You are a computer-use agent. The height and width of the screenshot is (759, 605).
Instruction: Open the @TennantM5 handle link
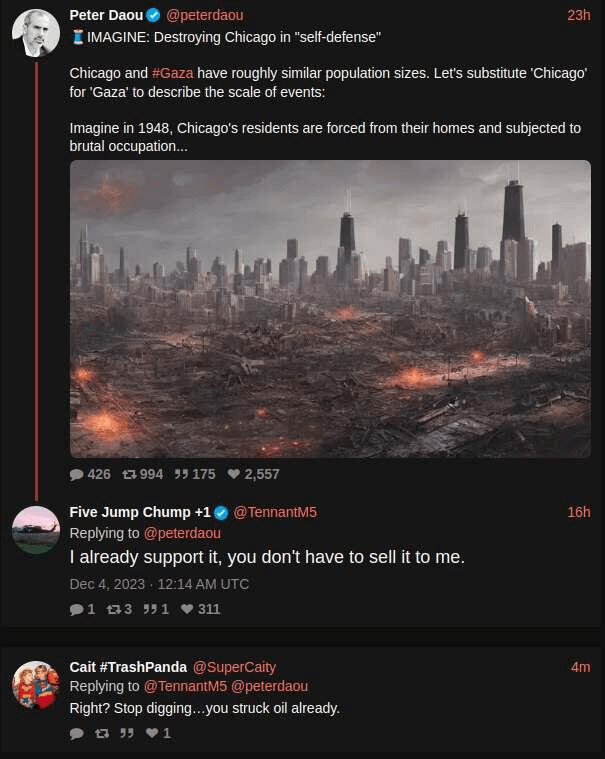click(x=275, y=512)
